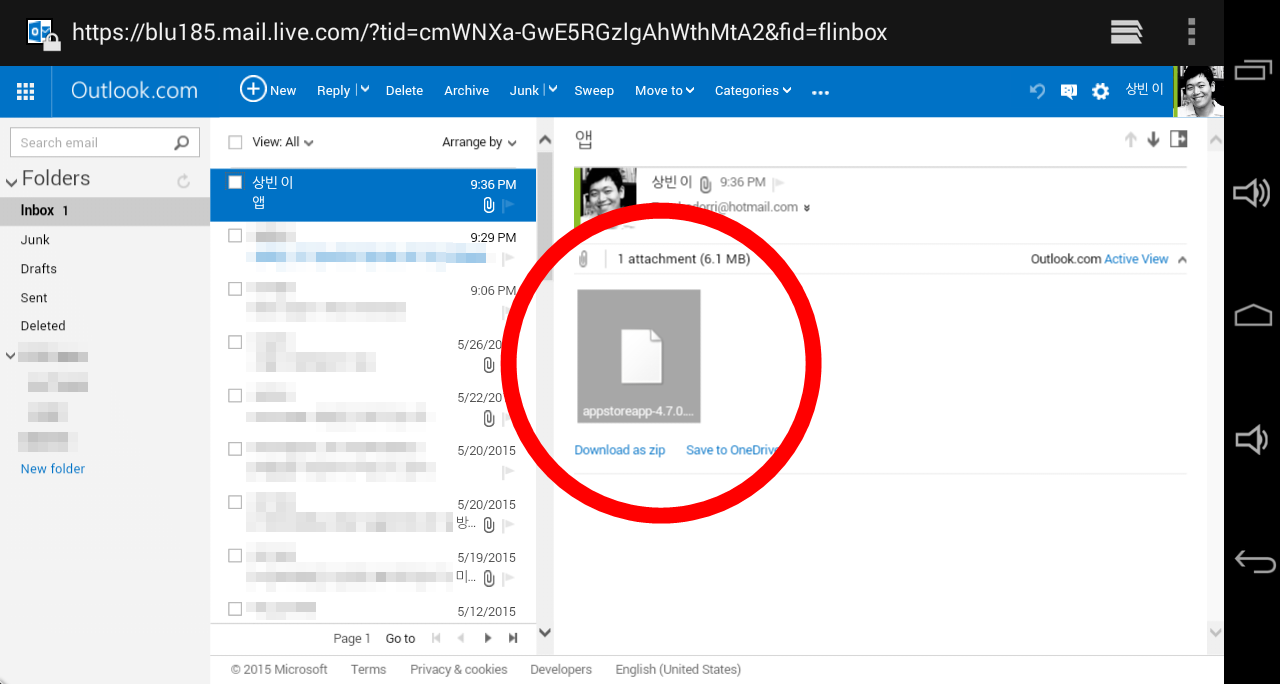The image size is (1280, 684).
Task: Check the 5/22 message checkbox
Action: pos(235,396)
